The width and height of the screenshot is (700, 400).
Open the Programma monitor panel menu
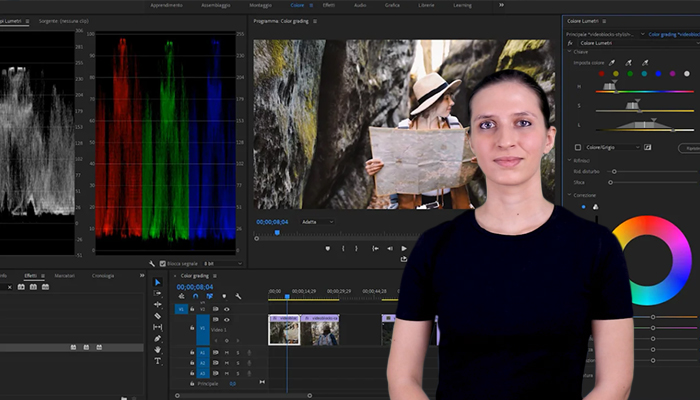[315, 21]
